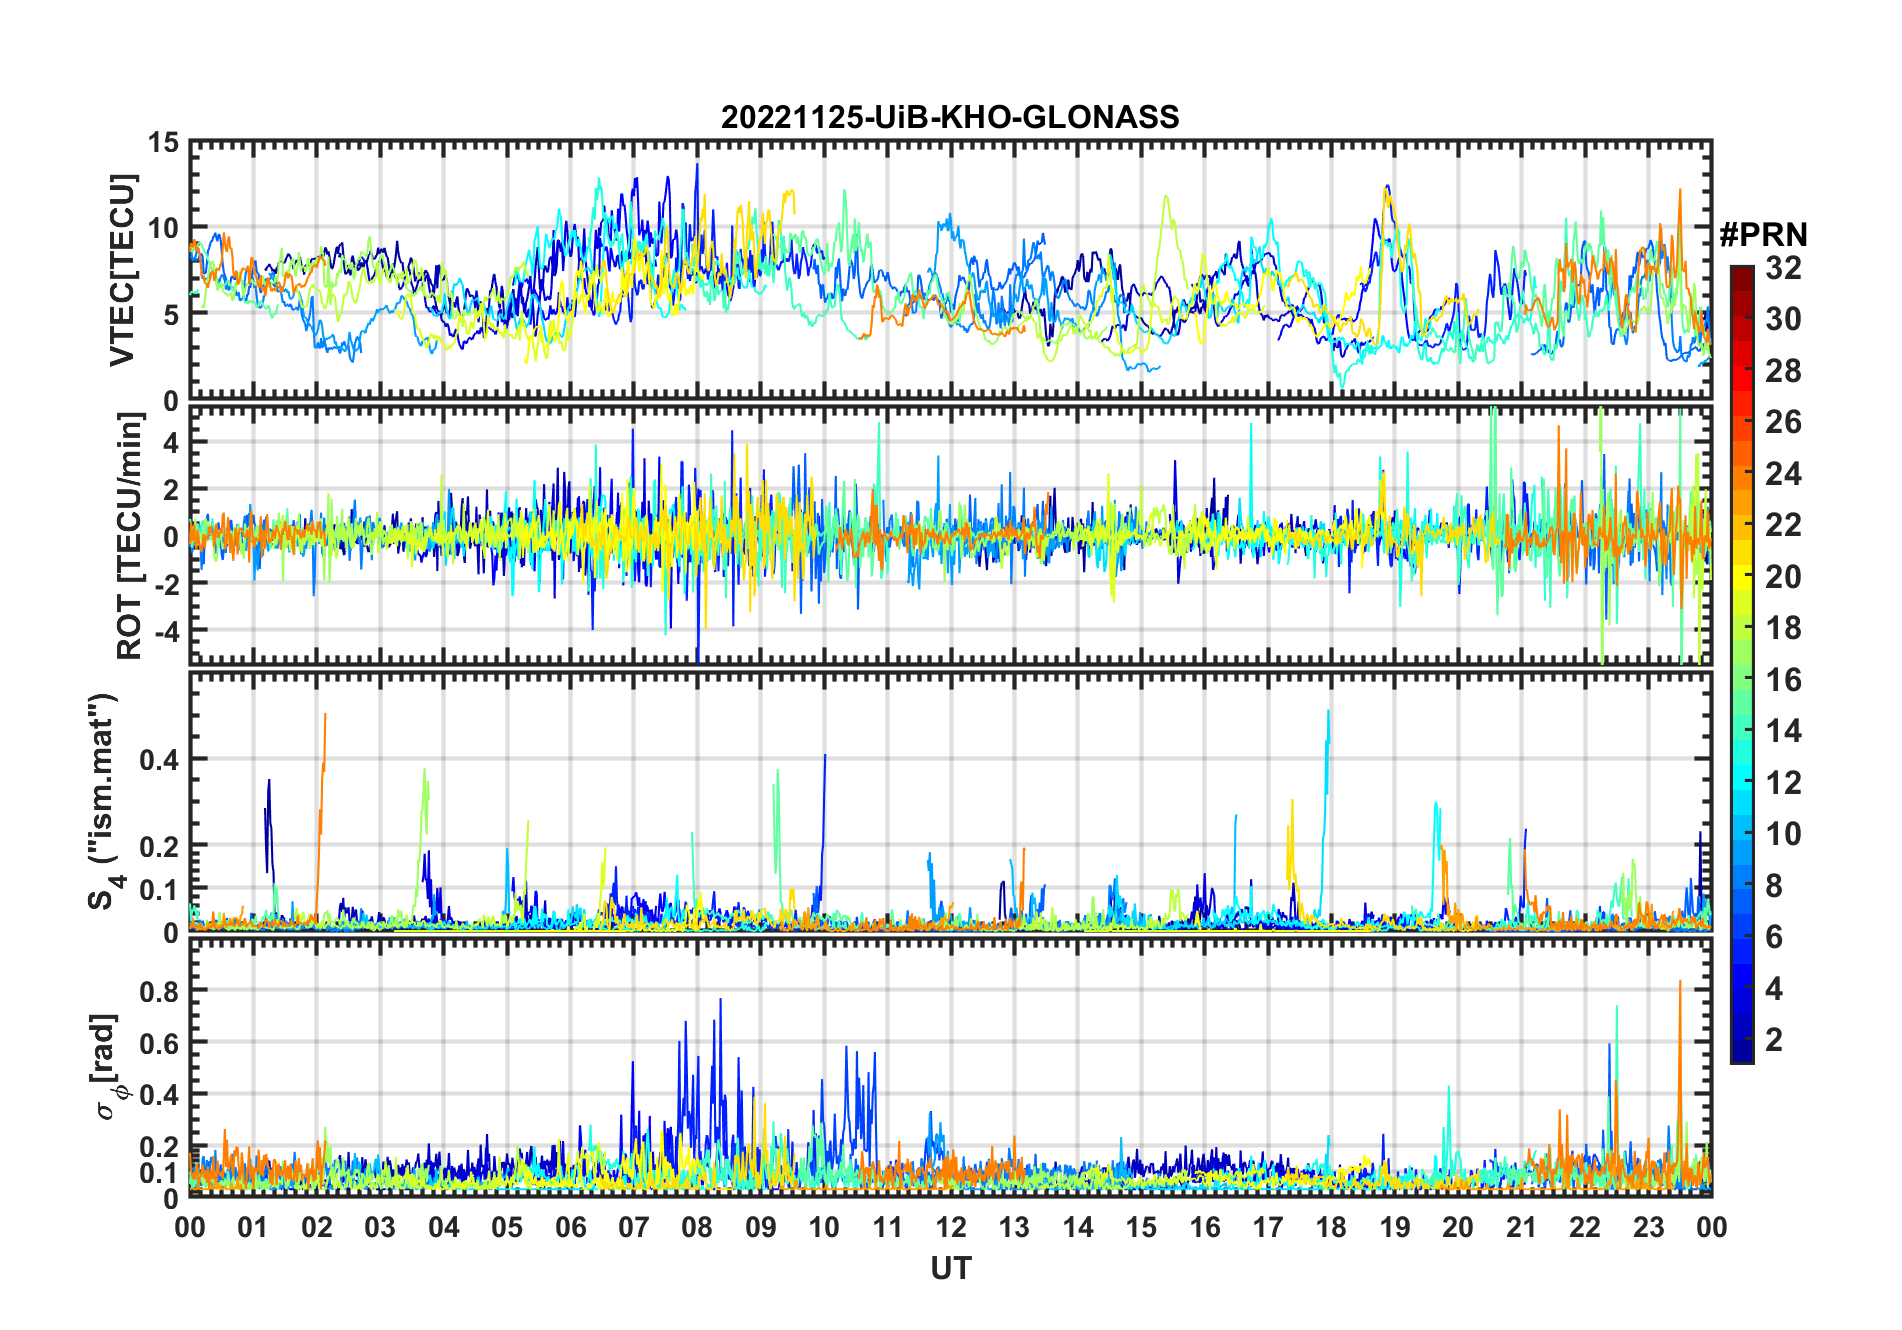Click x-axis tick label 12
Screen dimensions: 1902x1330
click(x=950, y=1227)
